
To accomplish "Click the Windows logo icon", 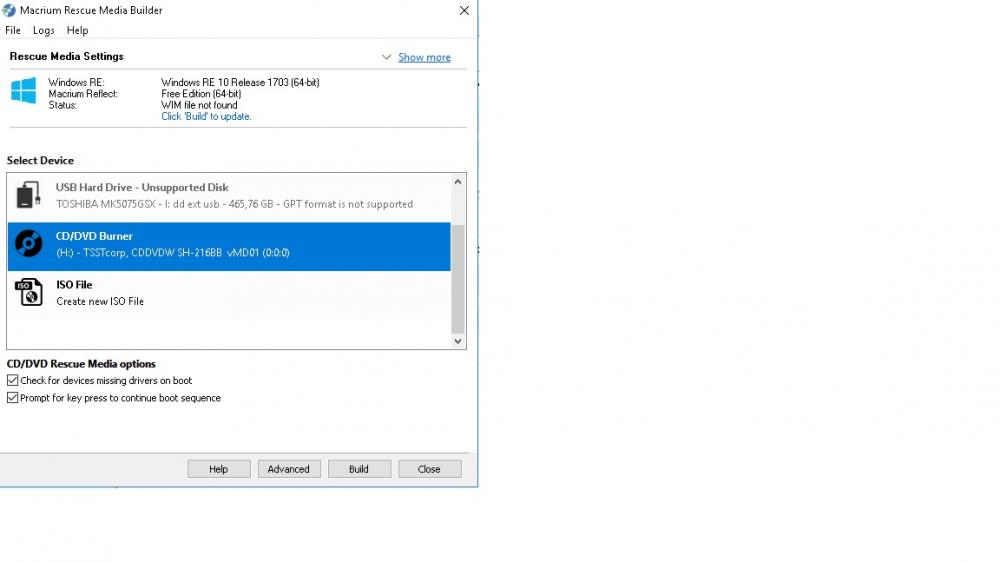I will [x=24, y=91].
